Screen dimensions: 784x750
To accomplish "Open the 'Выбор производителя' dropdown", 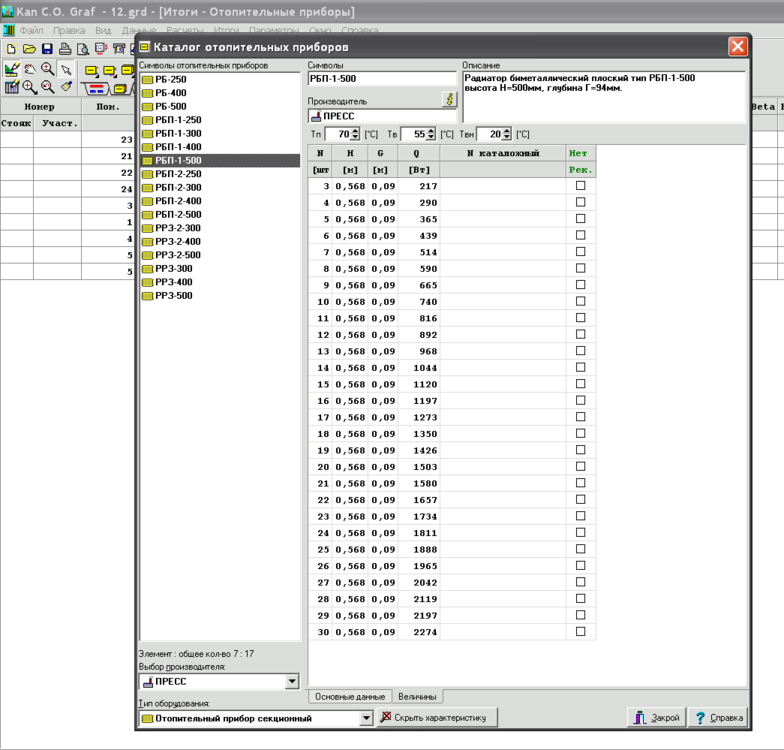I will pyautogui.click(x=292, y=682).
